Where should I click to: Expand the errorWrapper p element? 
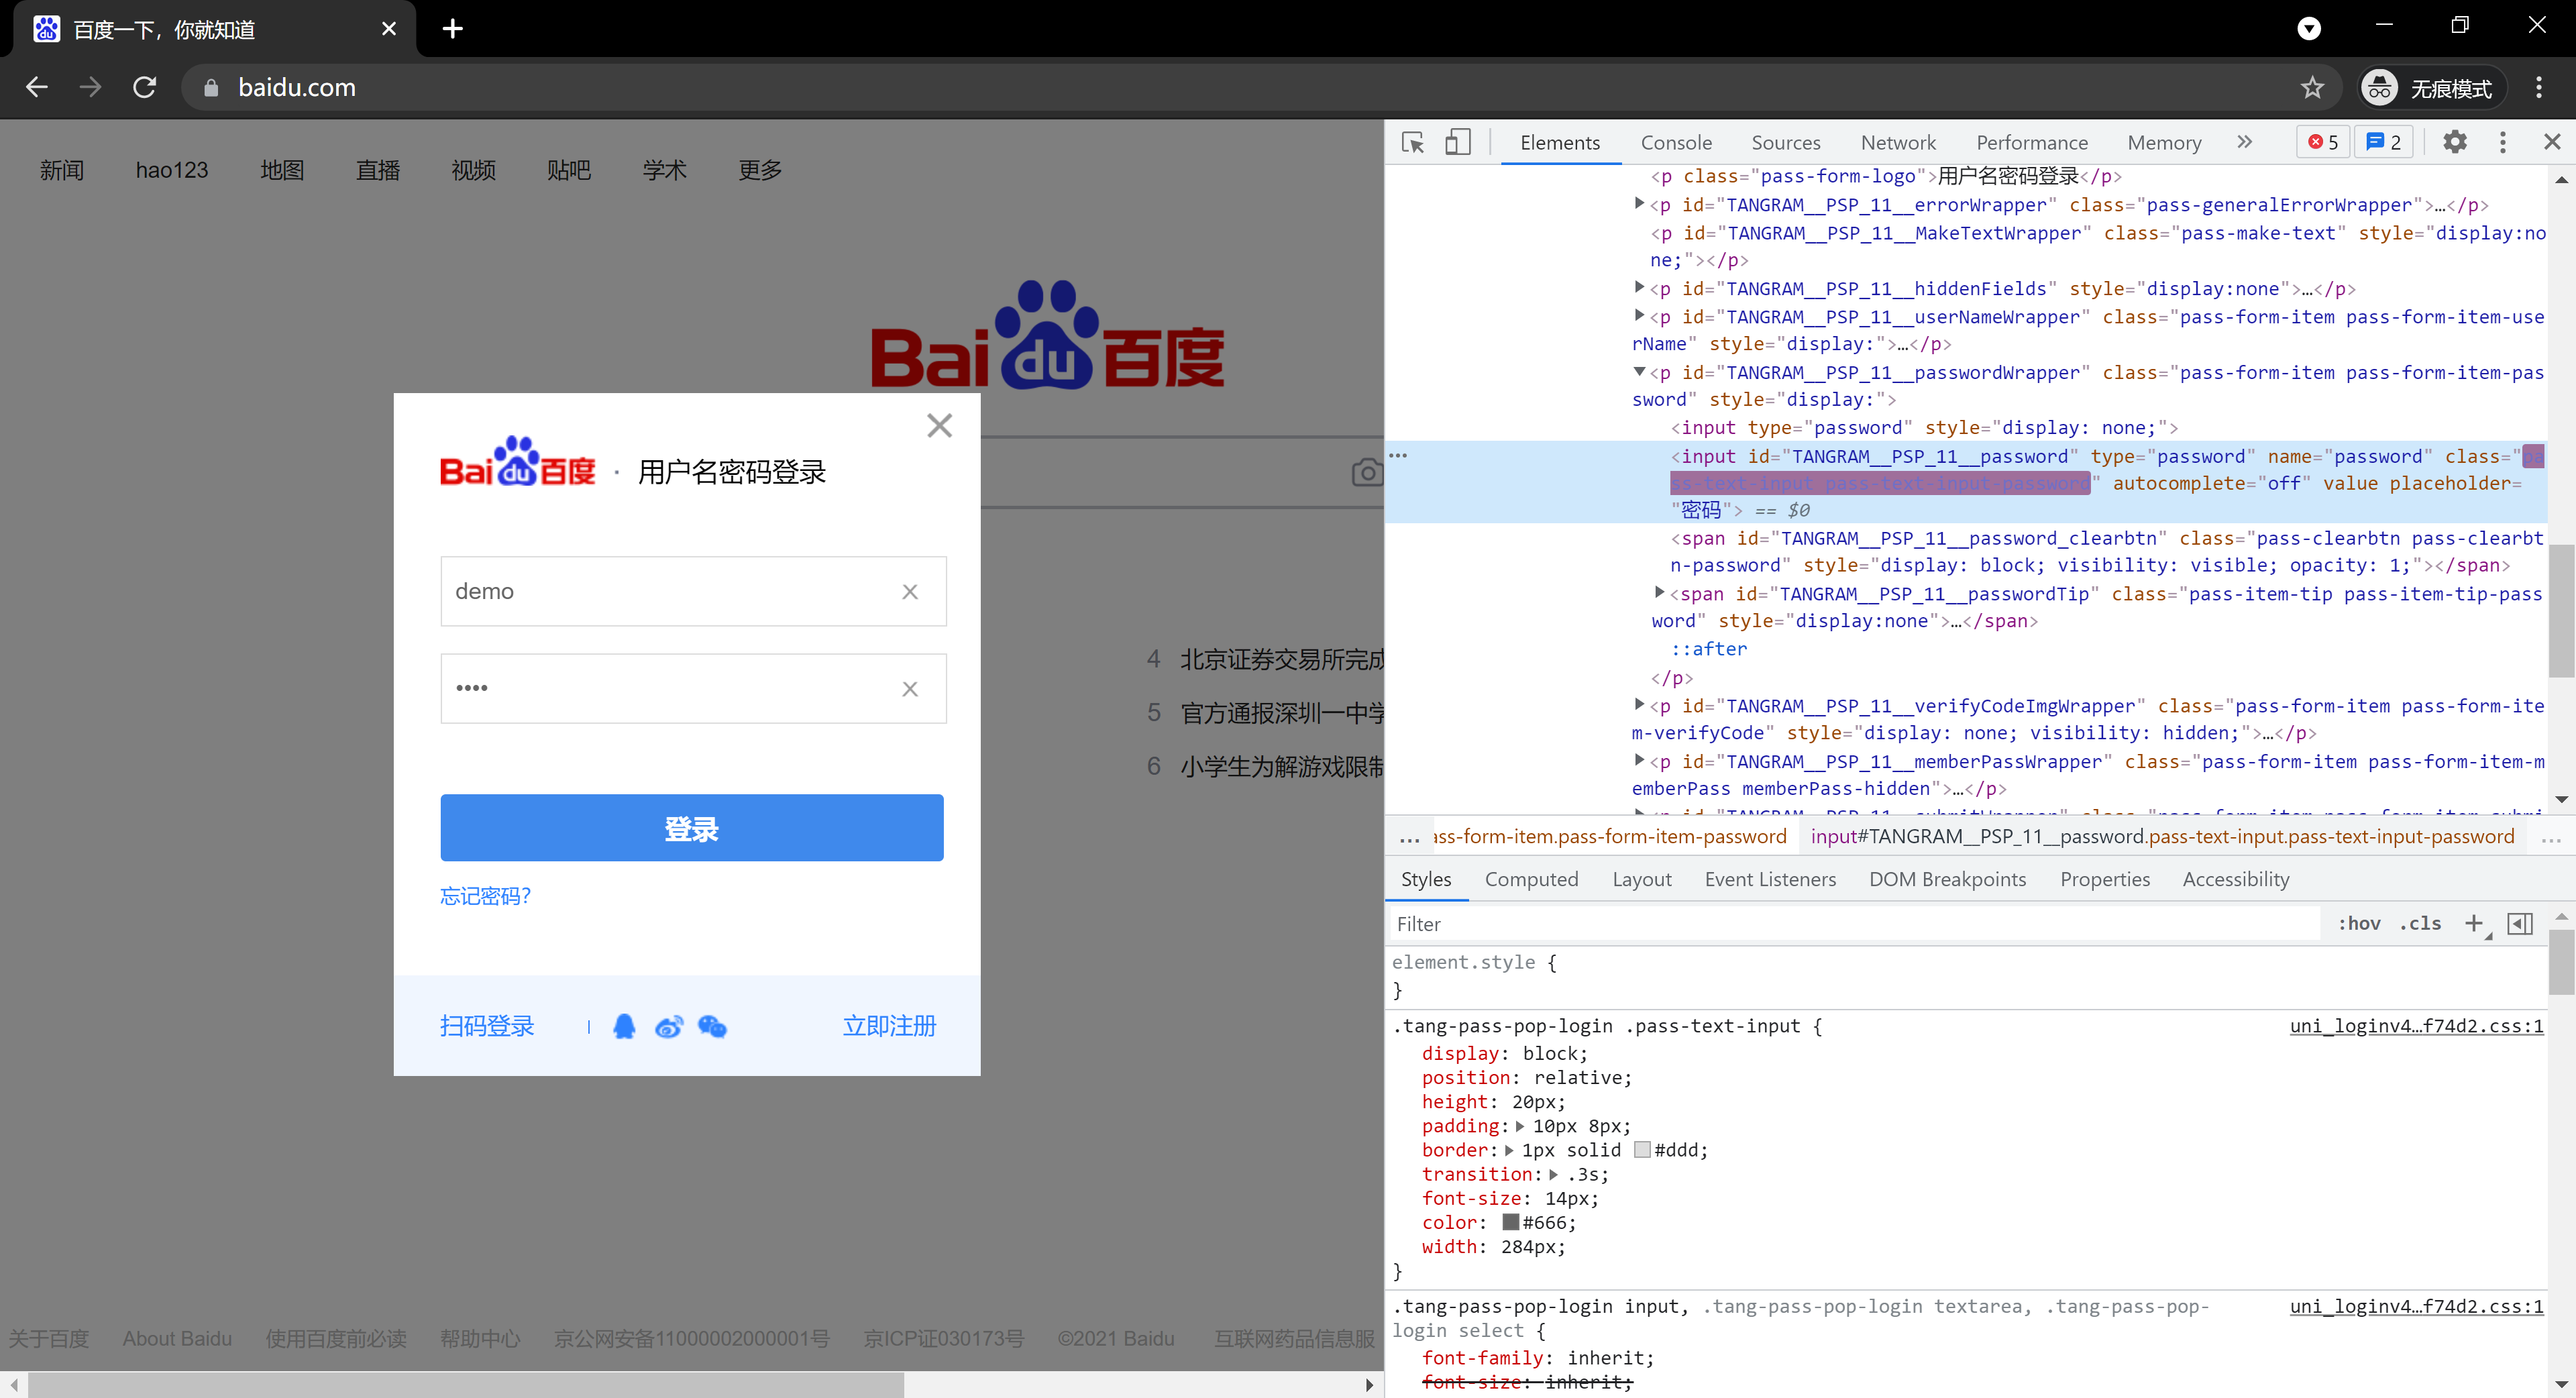tap(1639, 204)
